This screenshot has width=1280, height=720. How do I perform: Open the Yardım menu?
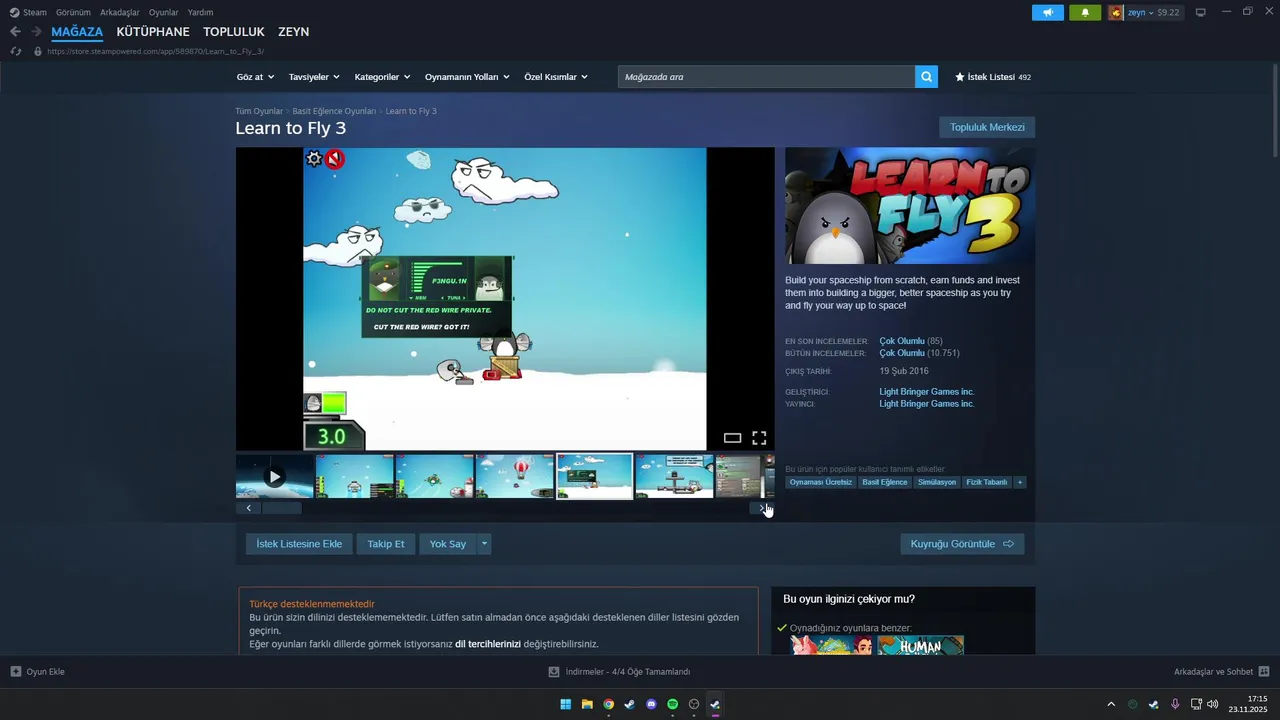[200, 12]
